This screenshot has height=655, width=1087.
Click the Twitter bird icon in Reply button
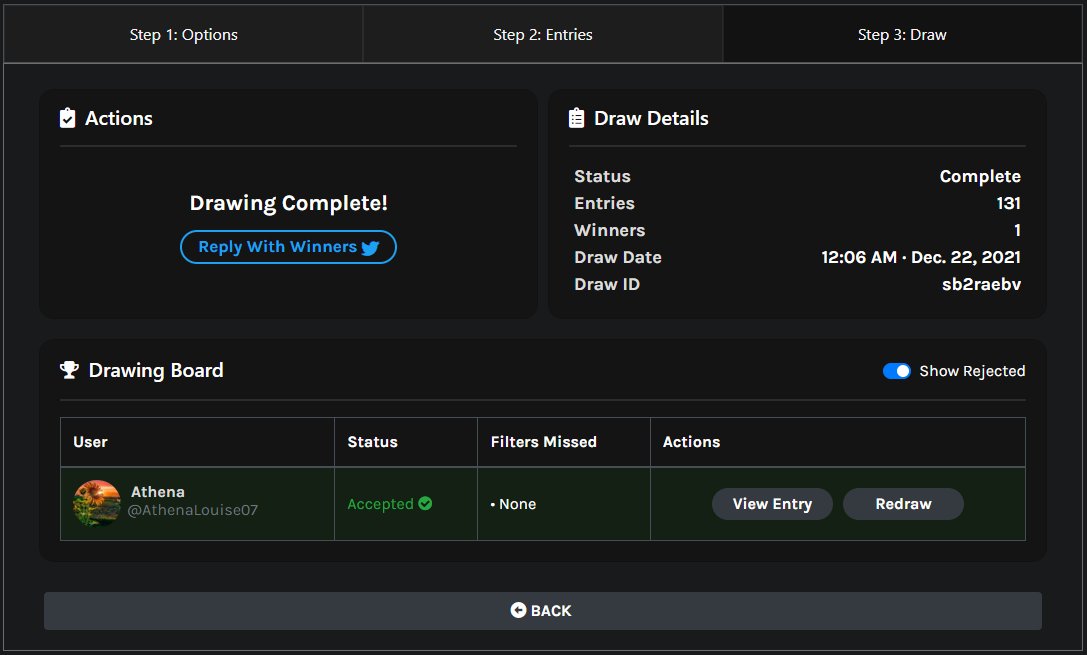click(x=370, y=247)
